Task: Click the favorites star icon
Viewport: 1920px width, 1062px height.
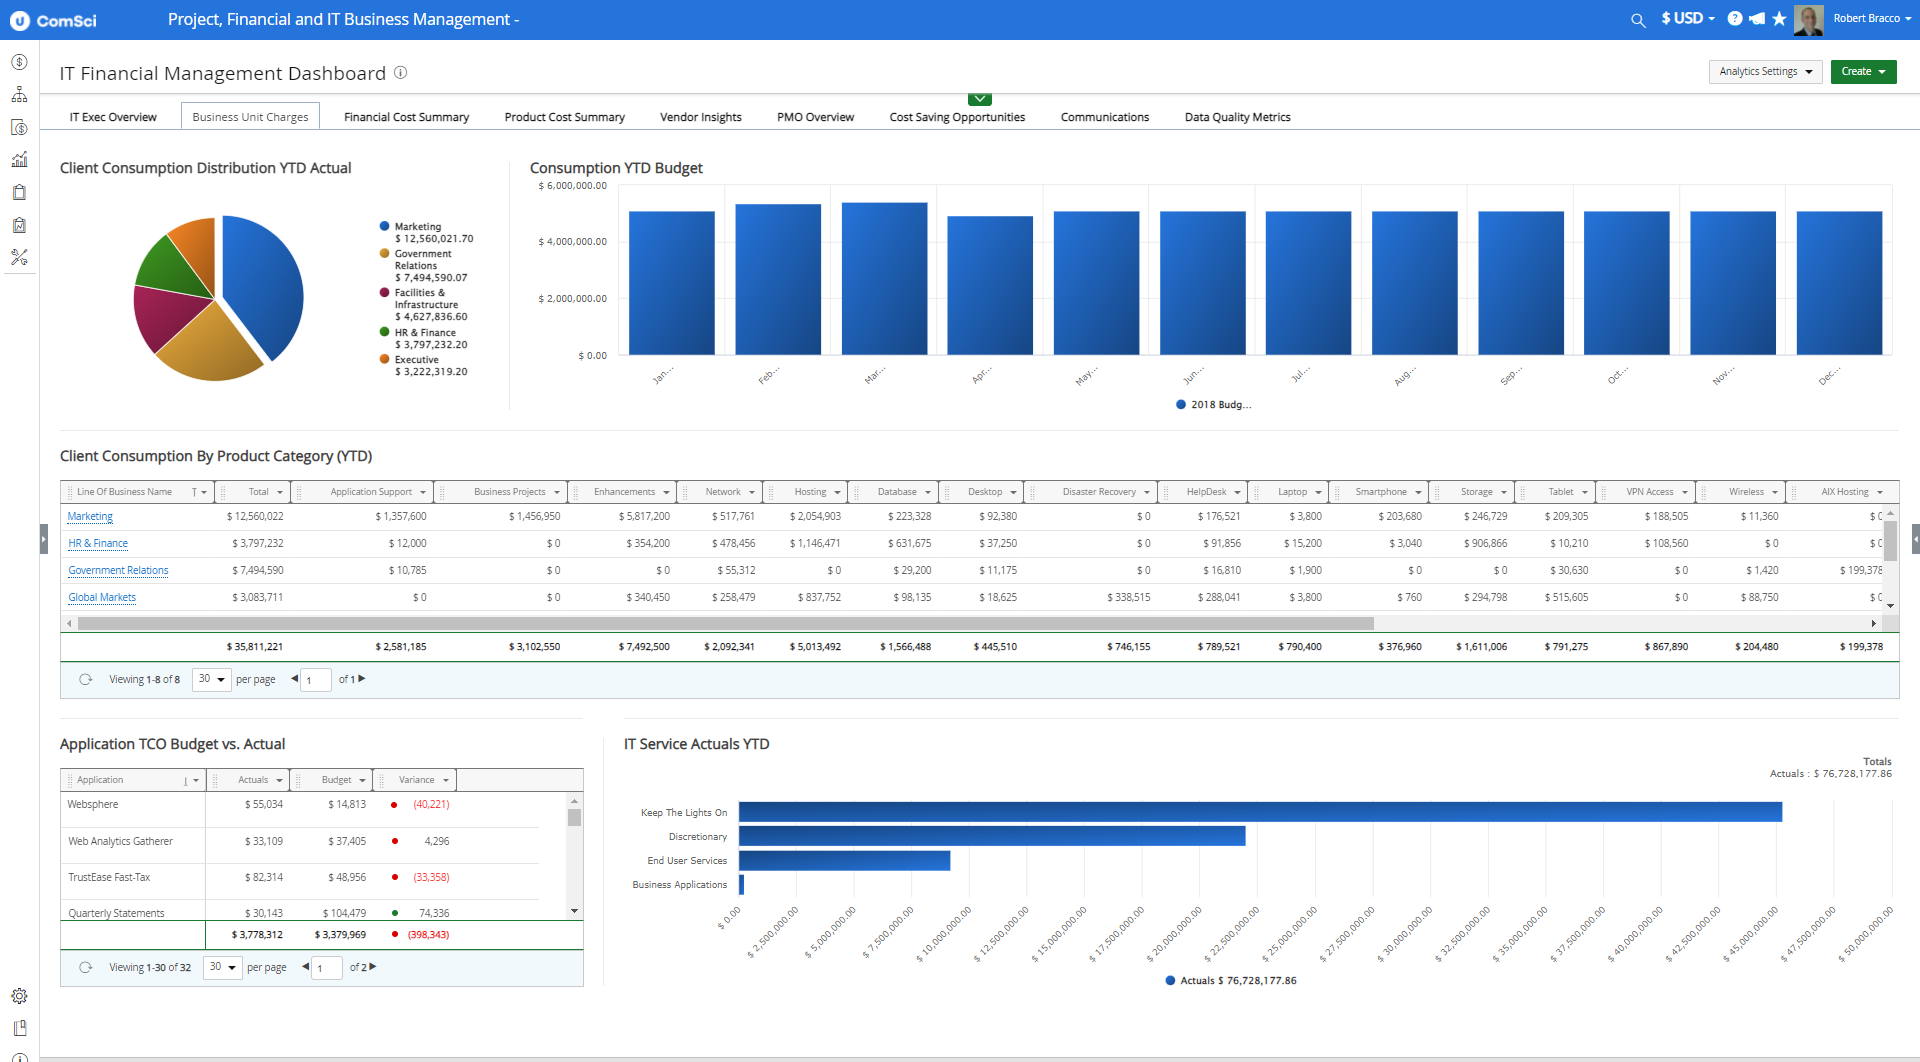Action: 1779,19
